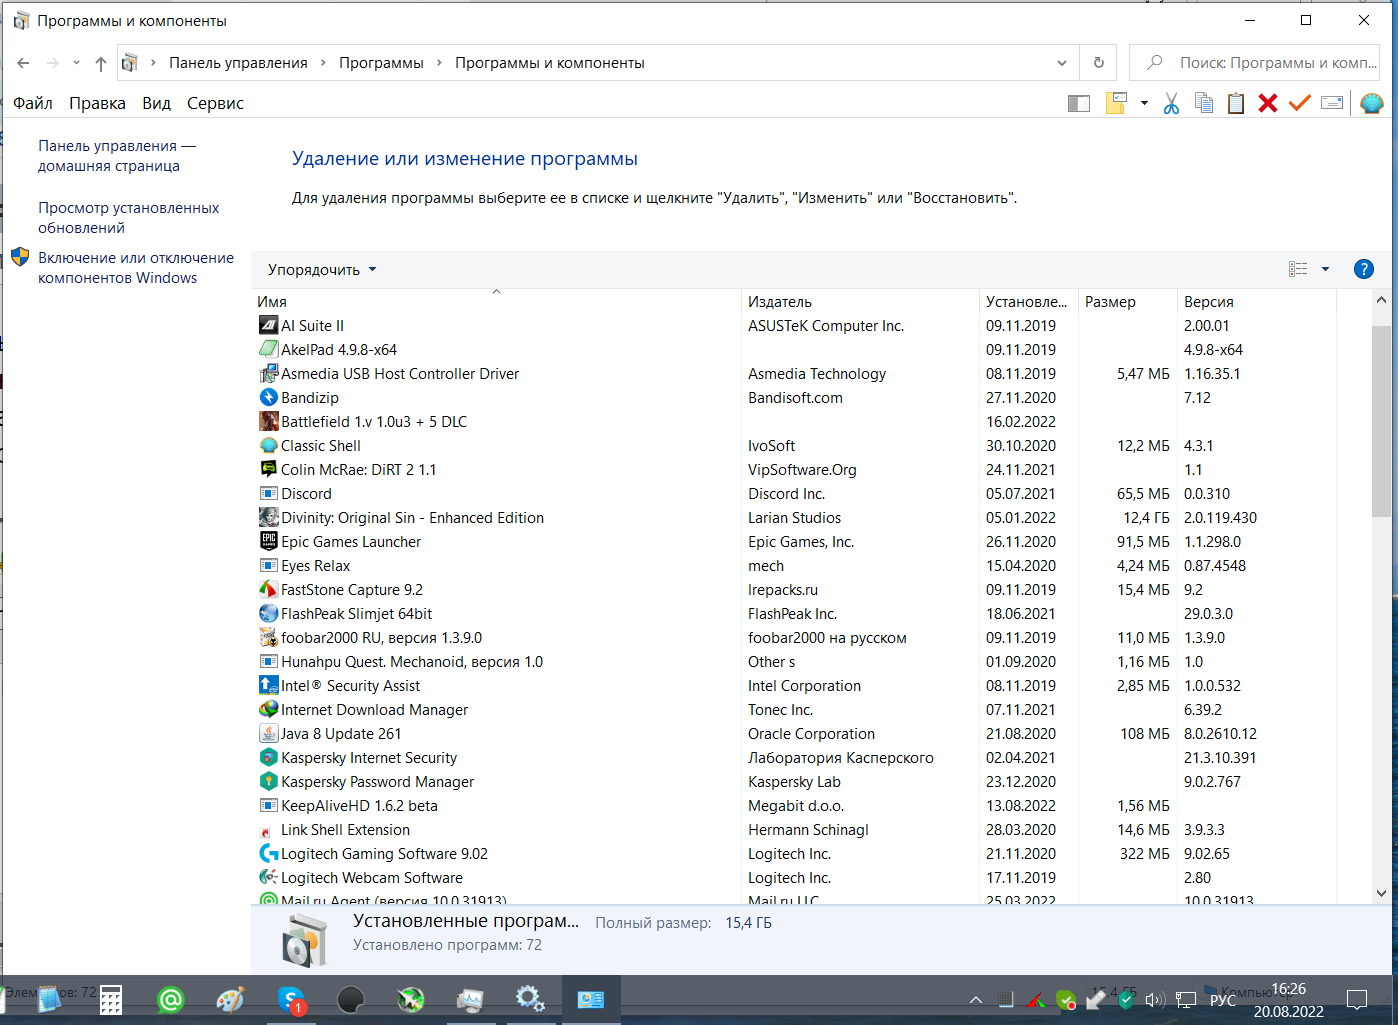The height and width of the screenshot is (1025, 1398).
Task: Toggle the navigation pane toolbar icon
Action: click(1079, 103)
